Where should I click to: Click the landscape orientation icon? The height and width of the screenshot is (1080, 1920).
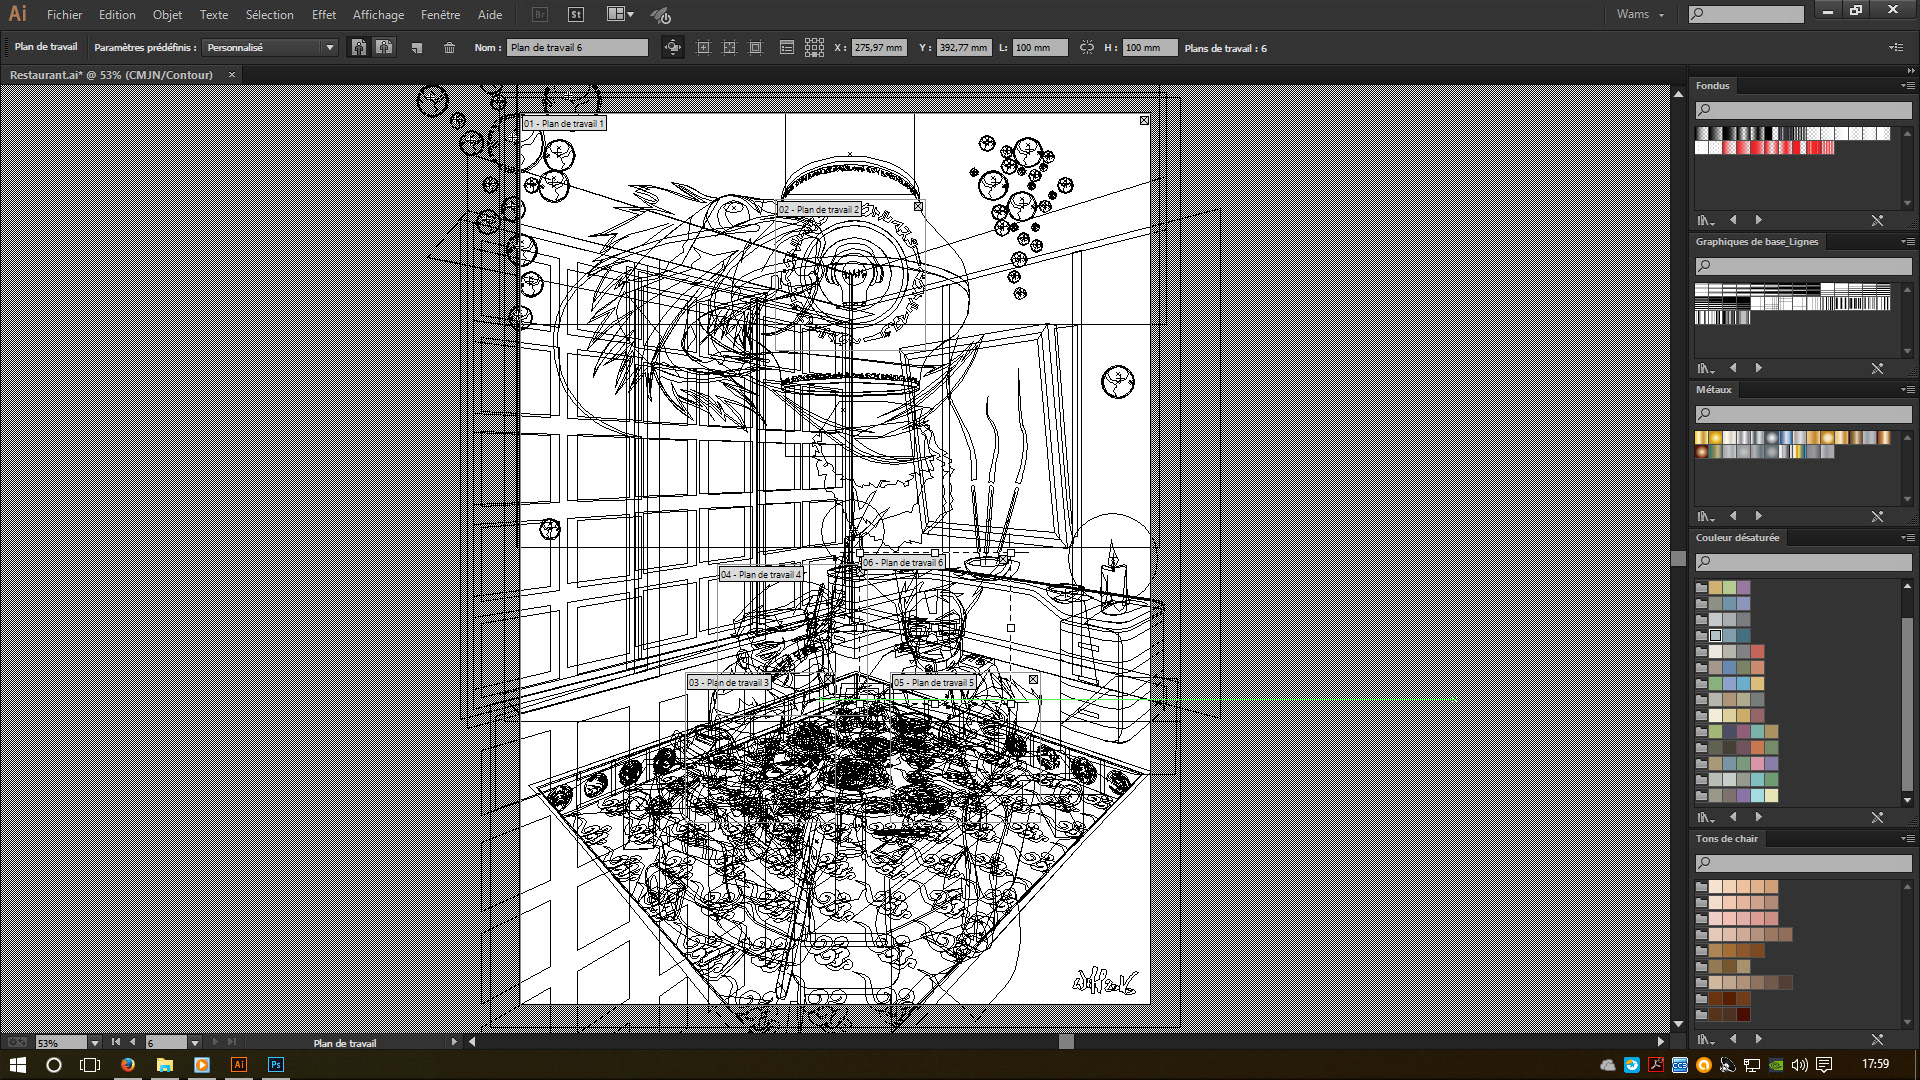point(384,48)
